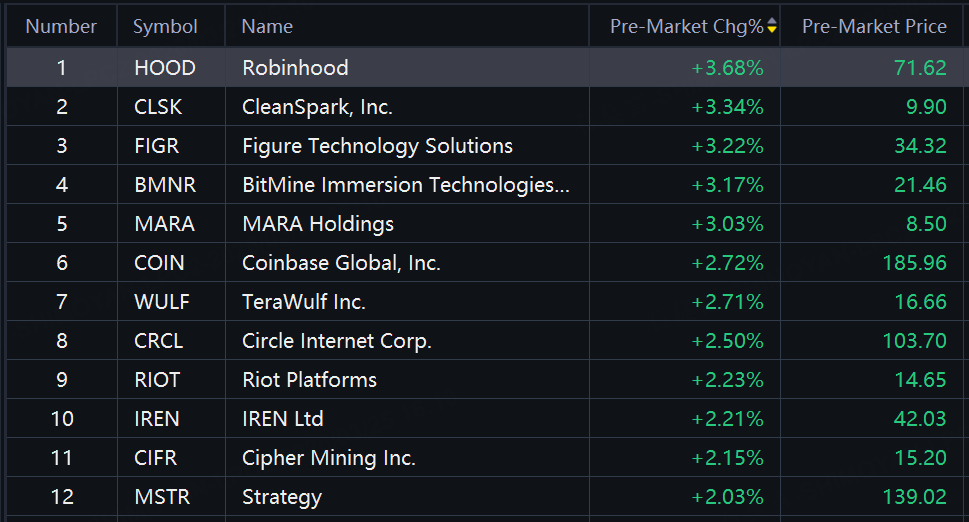Select the HOOD ticker symbol
Viewport: 969px width, 522px height.
165,68
